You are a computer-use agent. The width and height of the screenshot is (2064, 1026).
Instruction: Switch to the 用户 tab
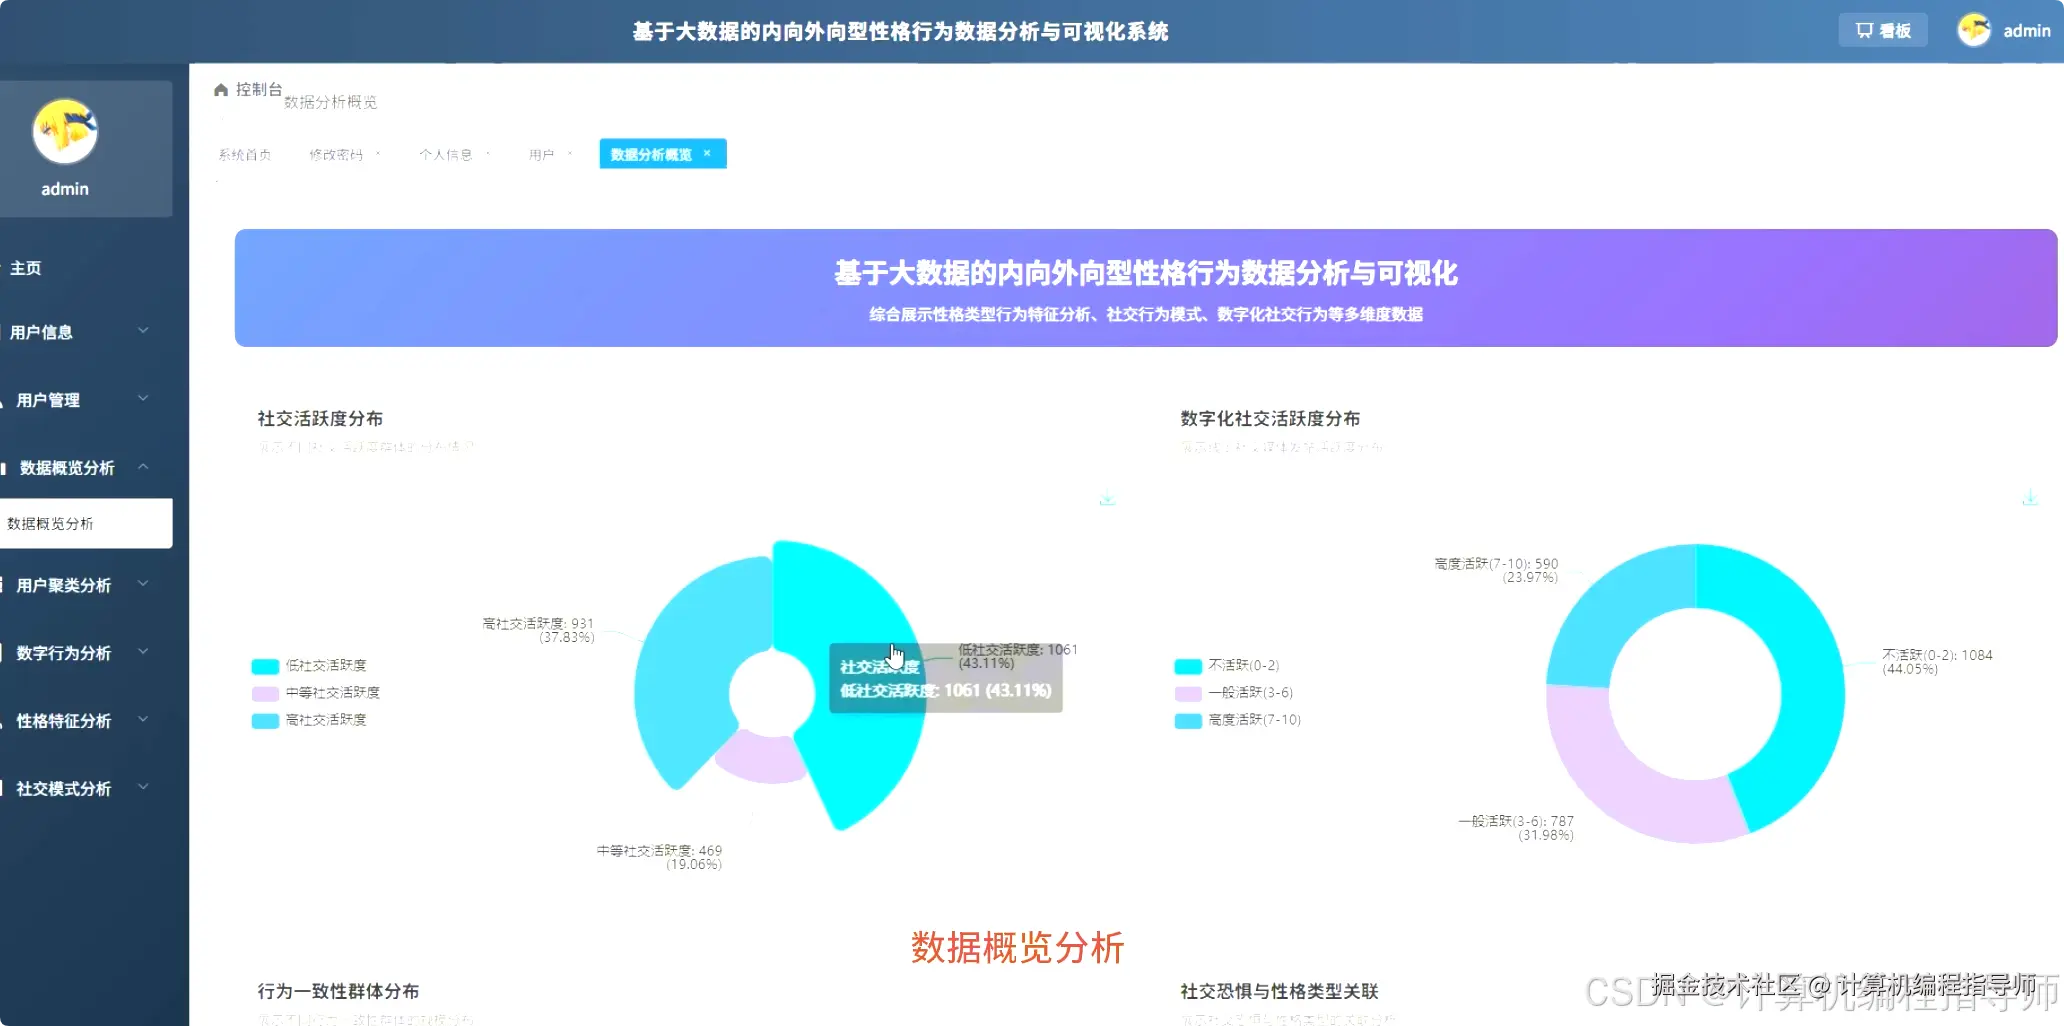click(541, 155)
